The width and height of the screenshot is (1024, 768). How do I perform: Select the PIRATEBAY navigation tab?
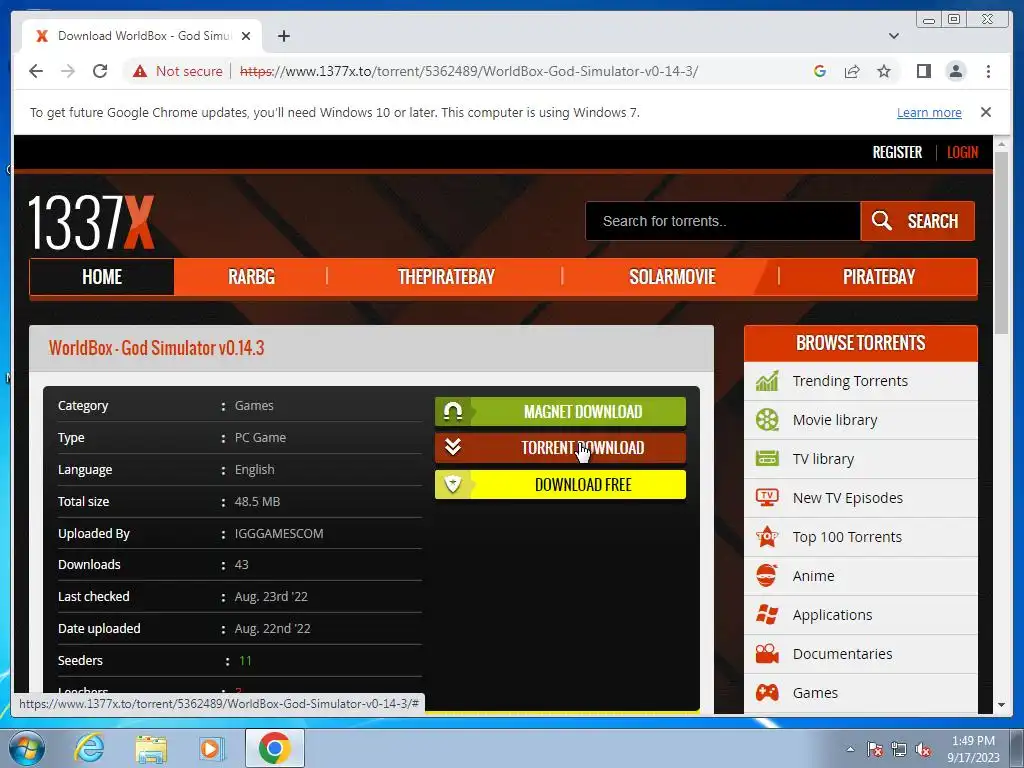click(878, 277)
